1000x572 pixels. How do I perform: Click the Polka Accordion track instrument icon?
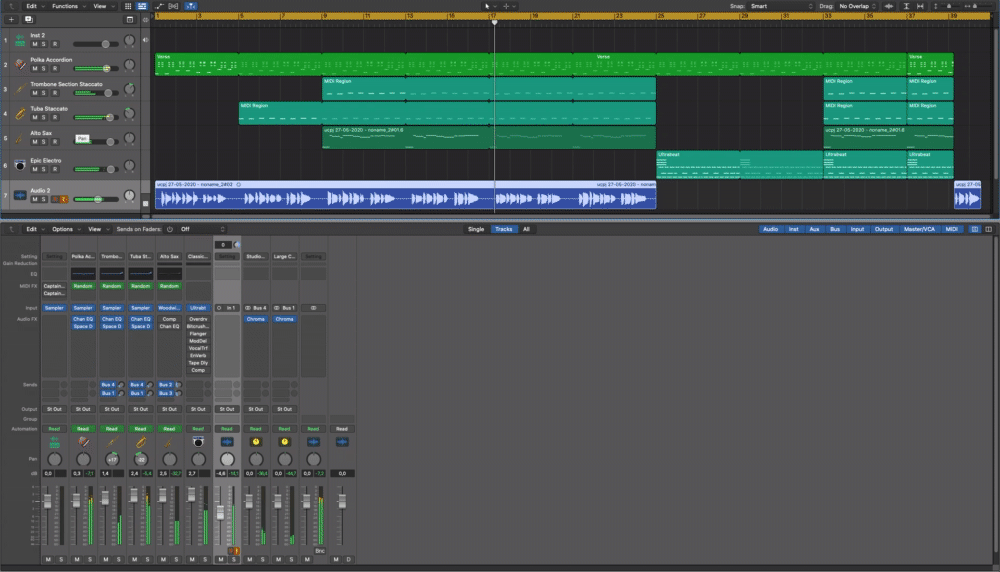[19, 65]
